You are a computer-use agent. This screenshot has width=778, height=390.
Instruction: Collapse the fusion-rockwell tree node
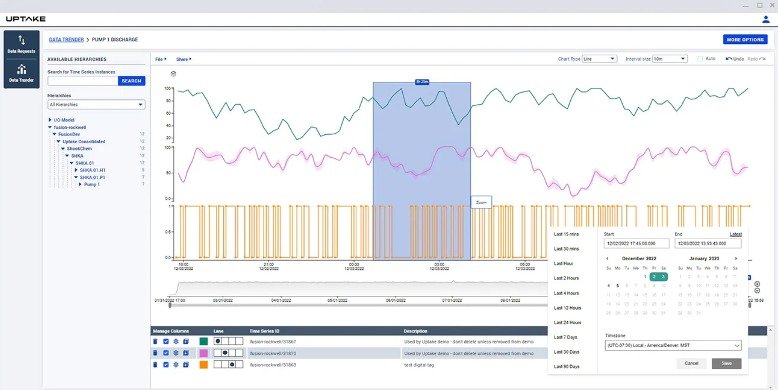pos(50,127)
